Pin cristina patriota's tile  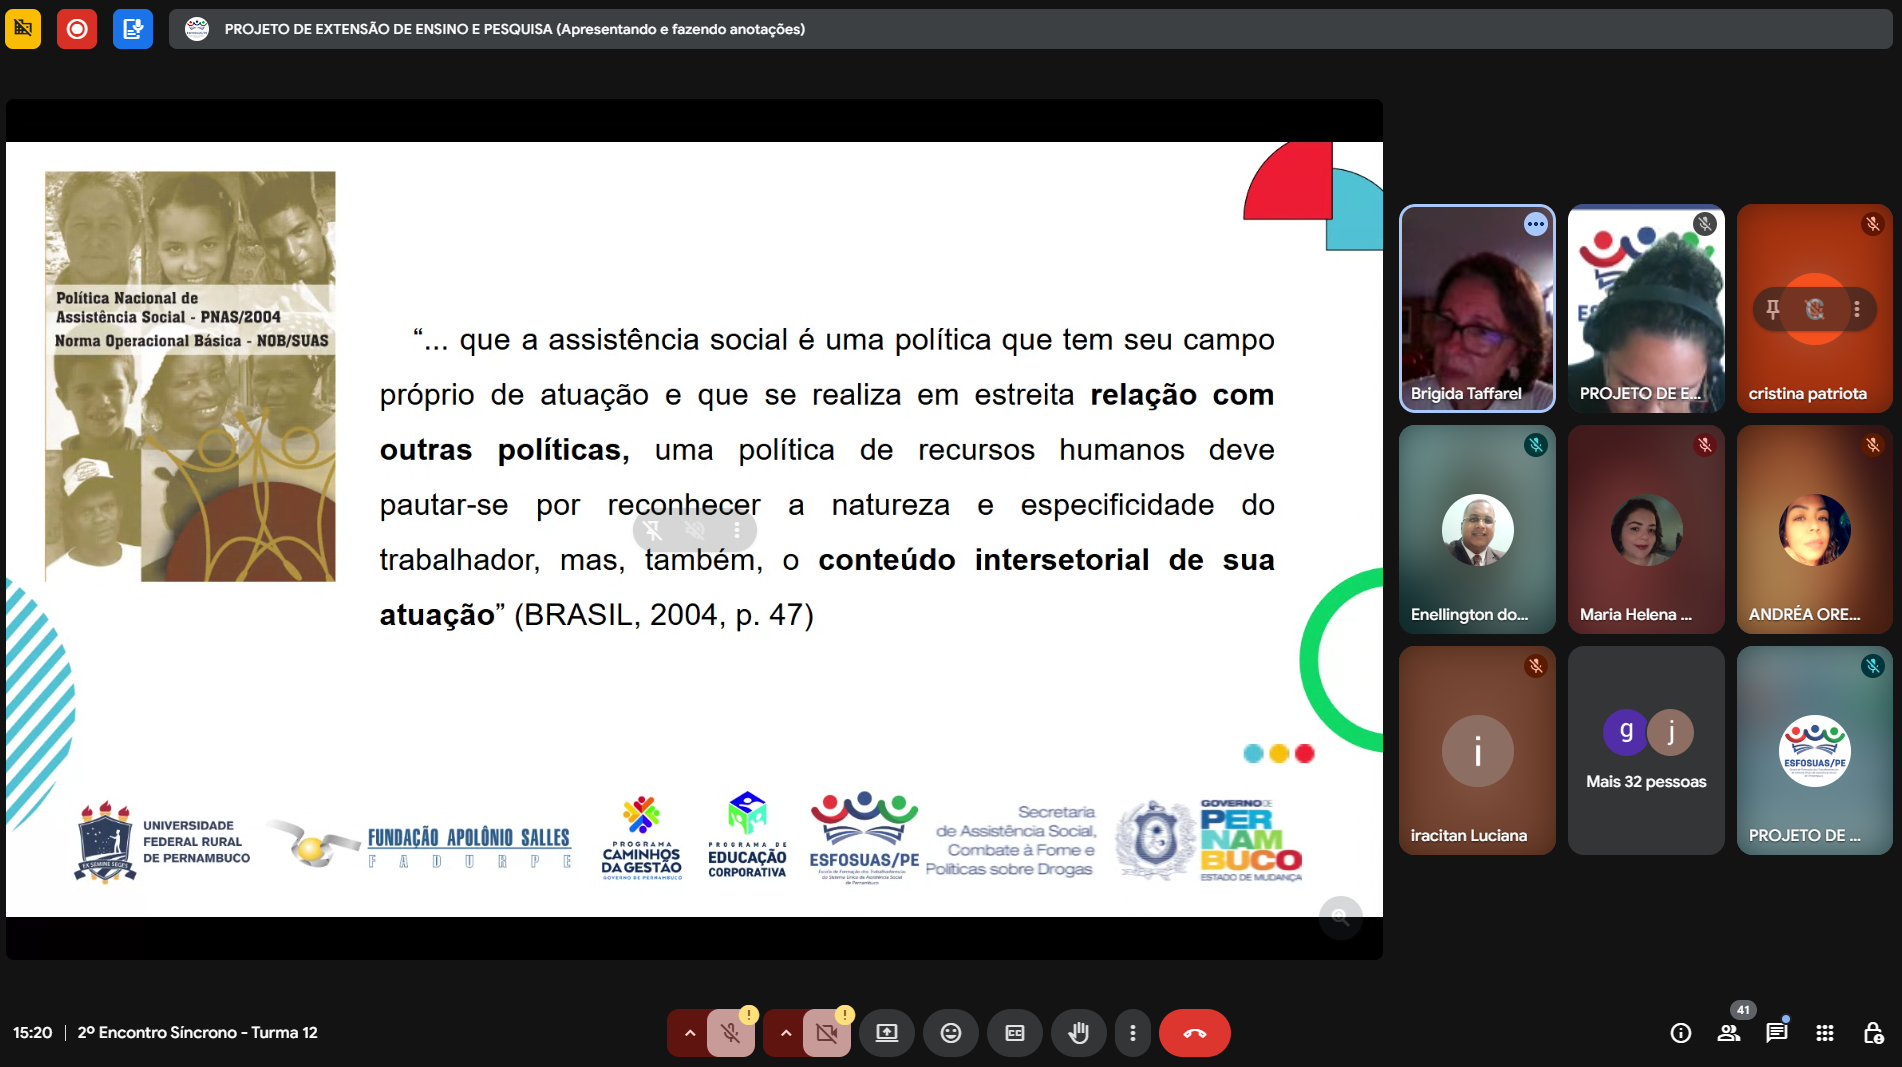tap(1773, 309)
